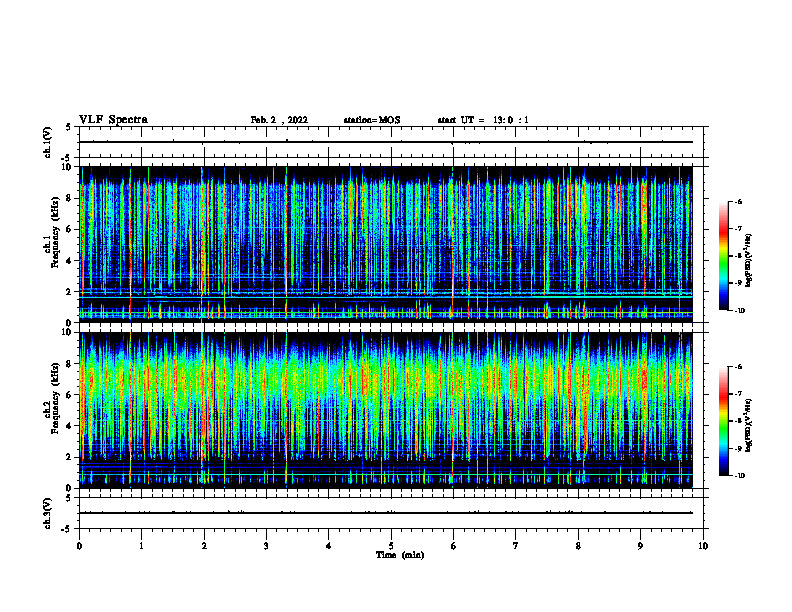Click the ch.1 color bar unit label log(PSD)

click(x=749, y=261)
